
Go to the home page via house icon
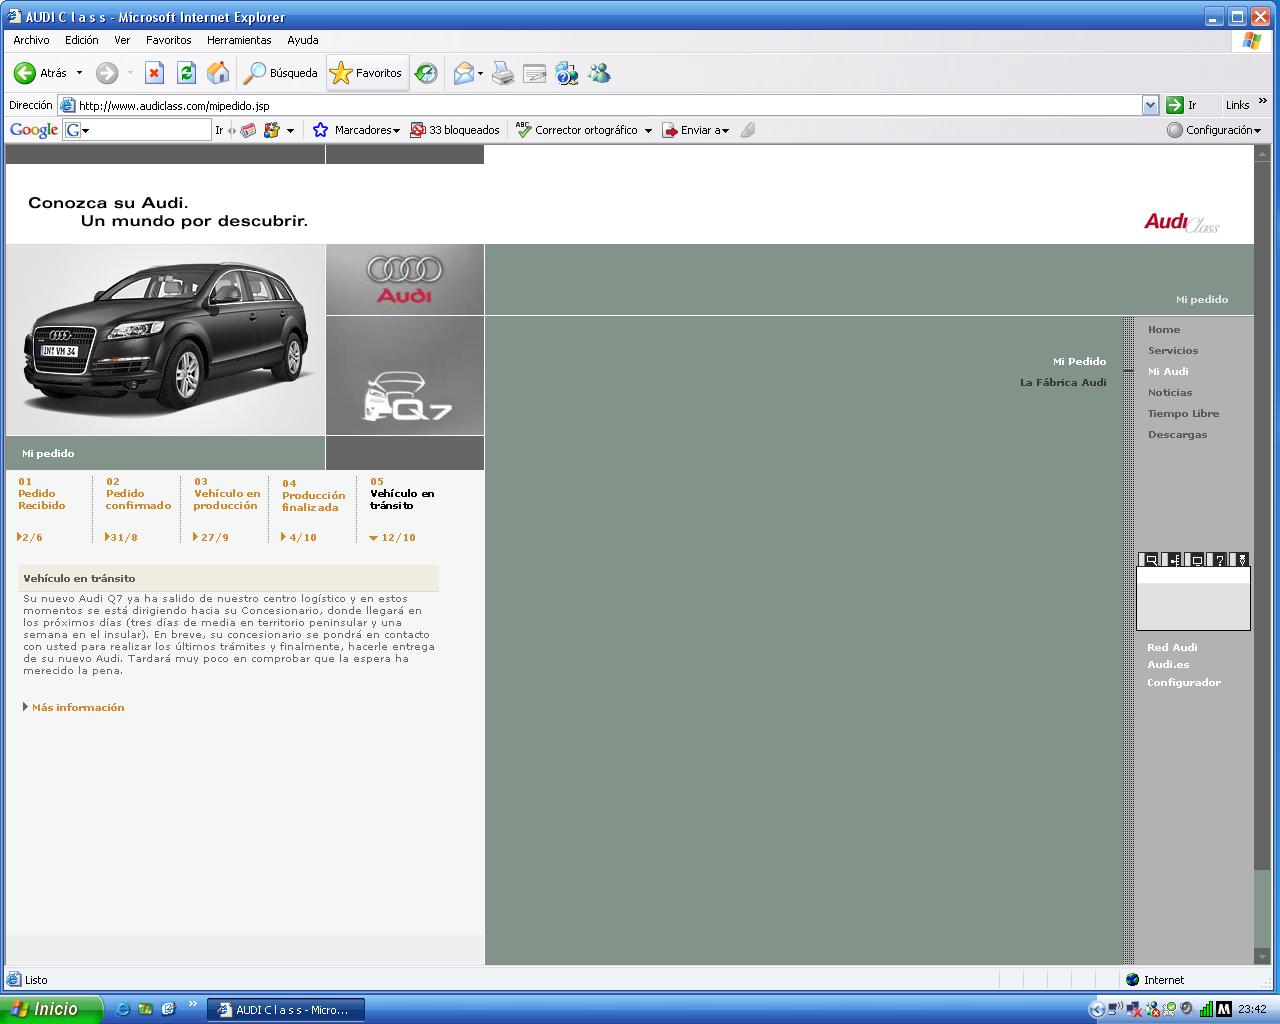pyautogui.click(x=218, y=73)
